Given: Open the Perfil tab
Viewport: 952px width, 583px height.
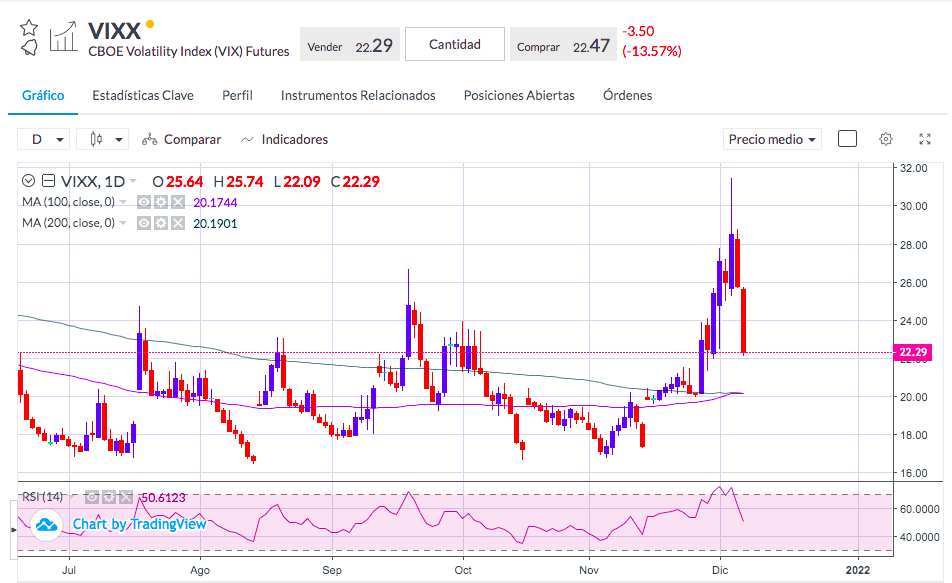Looking at the screenshot, I should click(x=237, y=95).
